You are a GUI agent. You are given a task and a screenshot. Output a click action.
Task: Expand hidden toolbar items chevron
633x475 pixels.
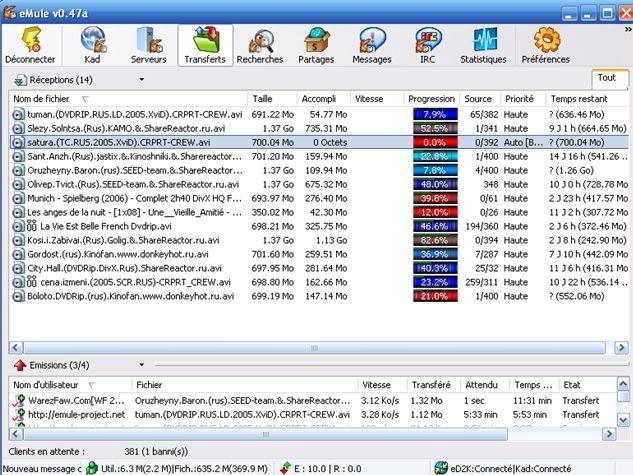coord(628,29)
